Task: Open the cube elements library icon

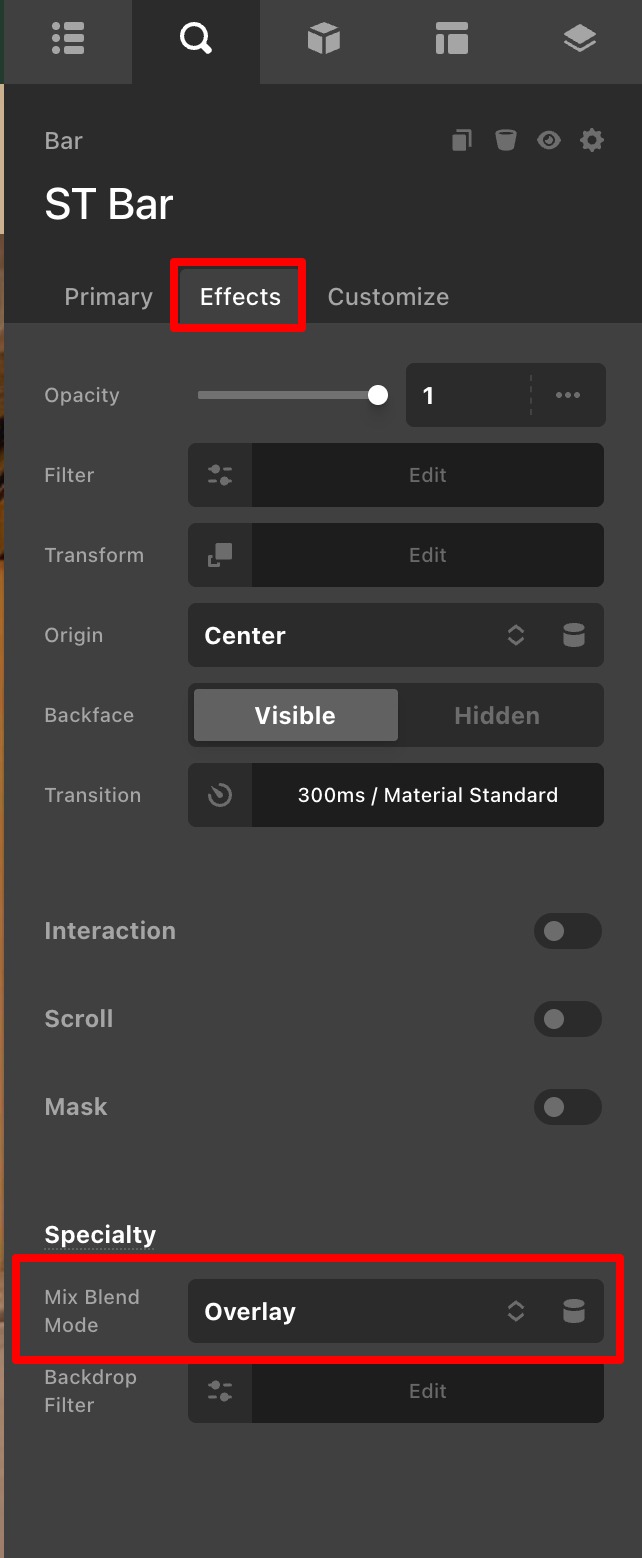Action: [323, 40]
